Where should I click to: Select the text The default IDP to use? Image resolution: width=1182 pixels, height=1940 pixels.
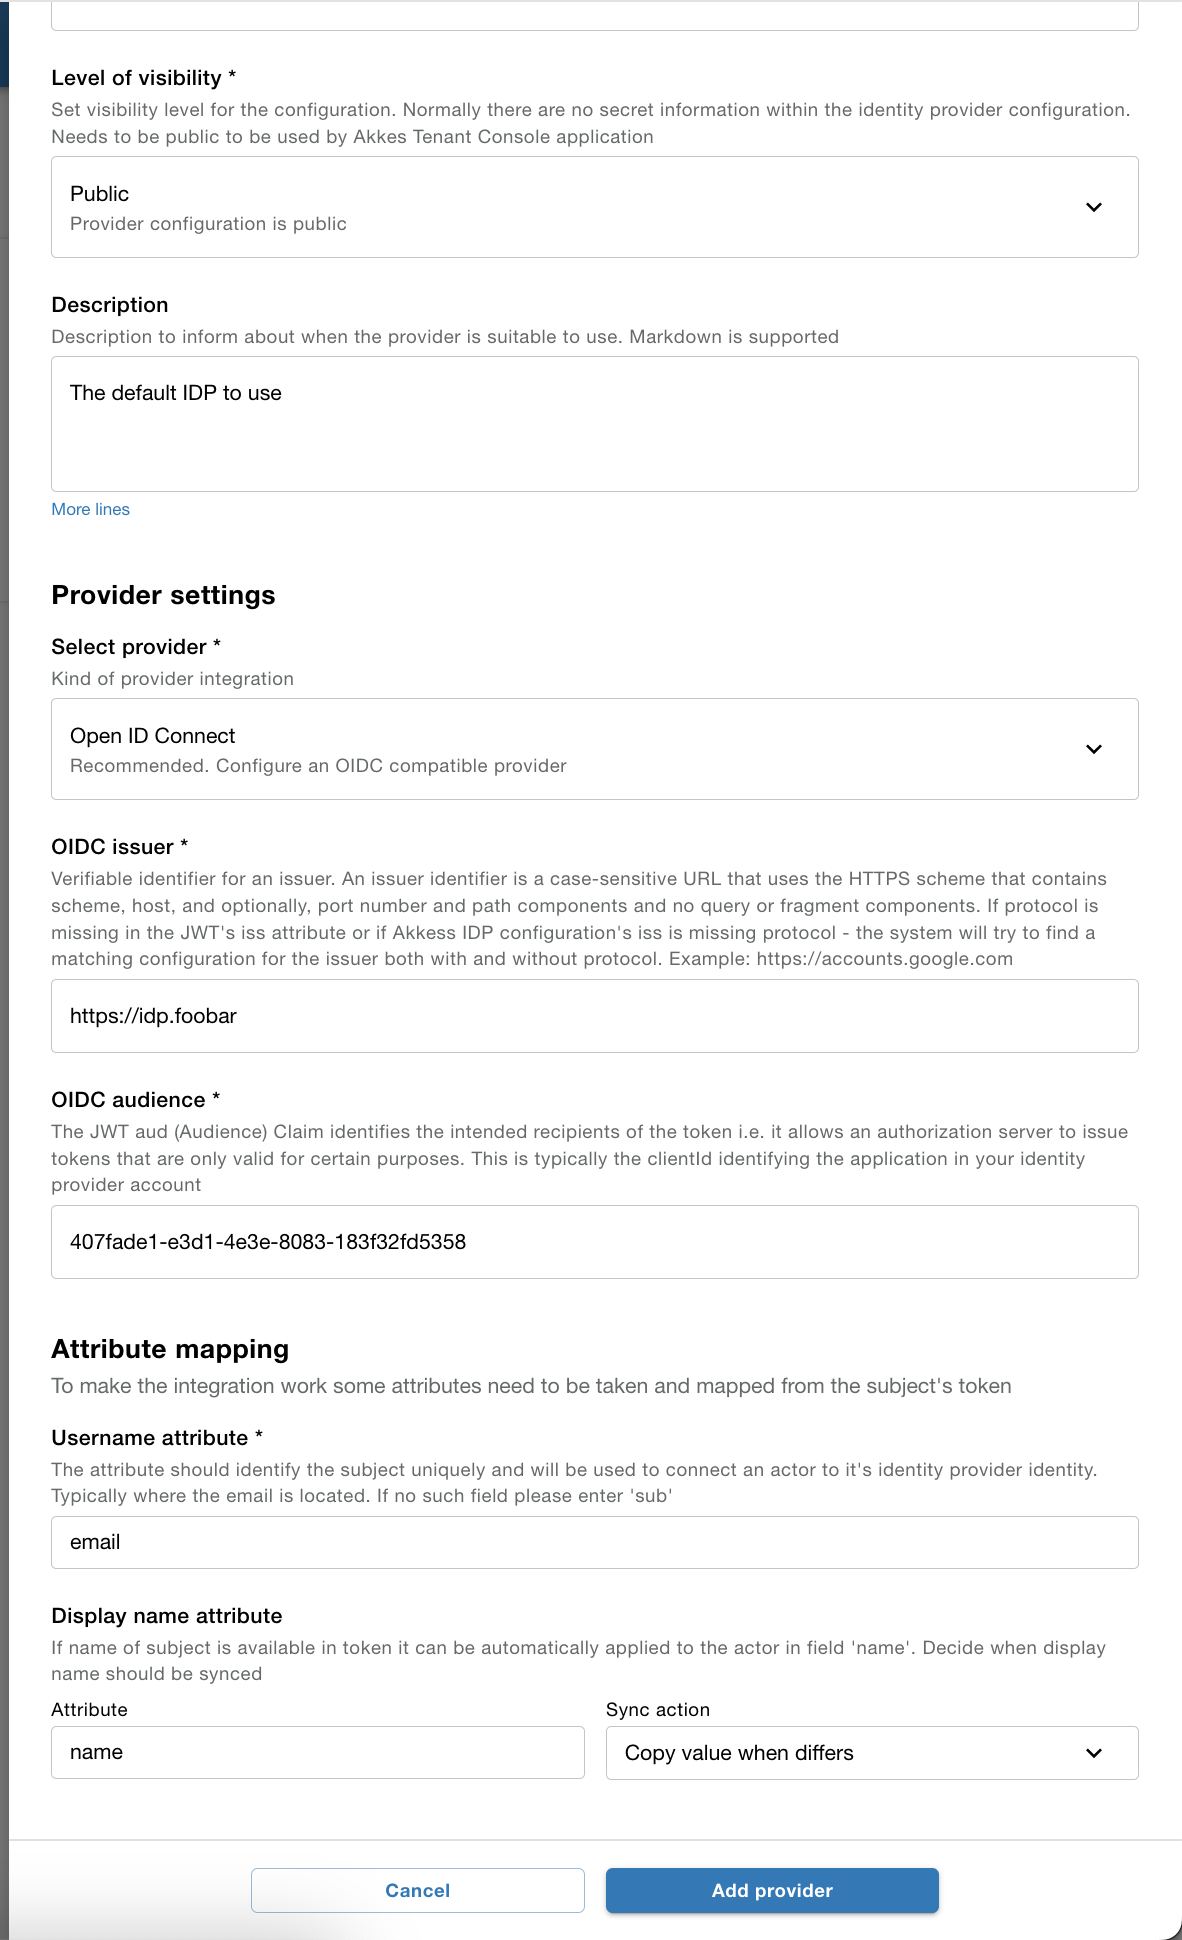click(x=176, y=393)
